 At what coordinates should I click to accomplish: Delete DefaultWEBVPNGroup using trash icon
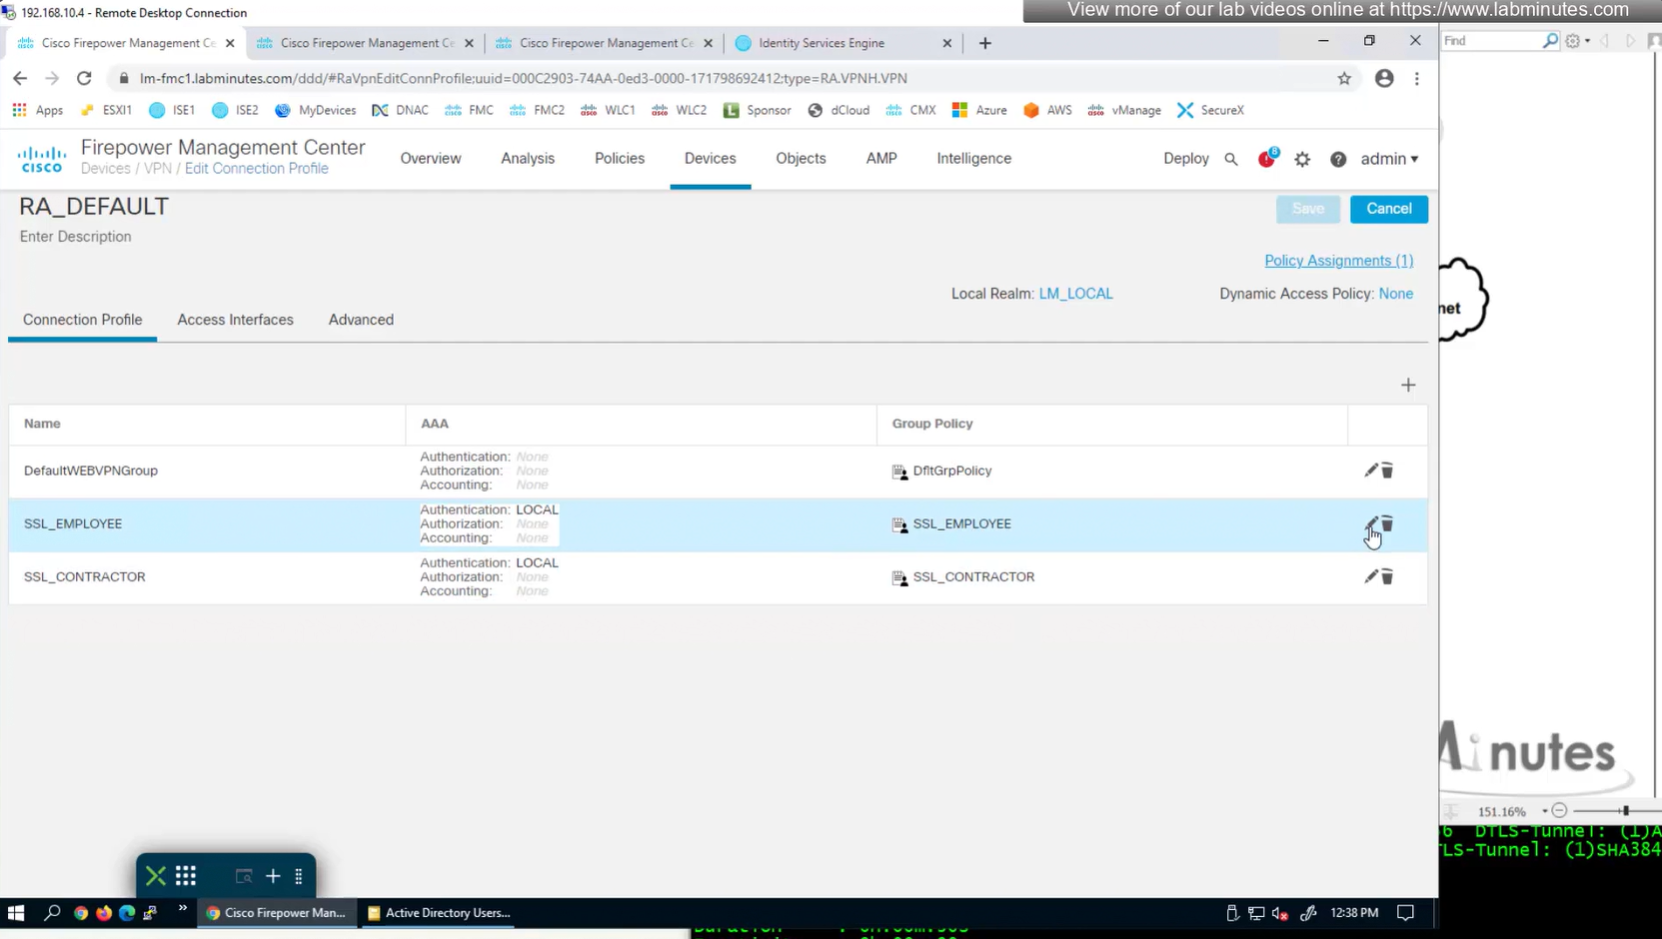tap(1387, 470)
